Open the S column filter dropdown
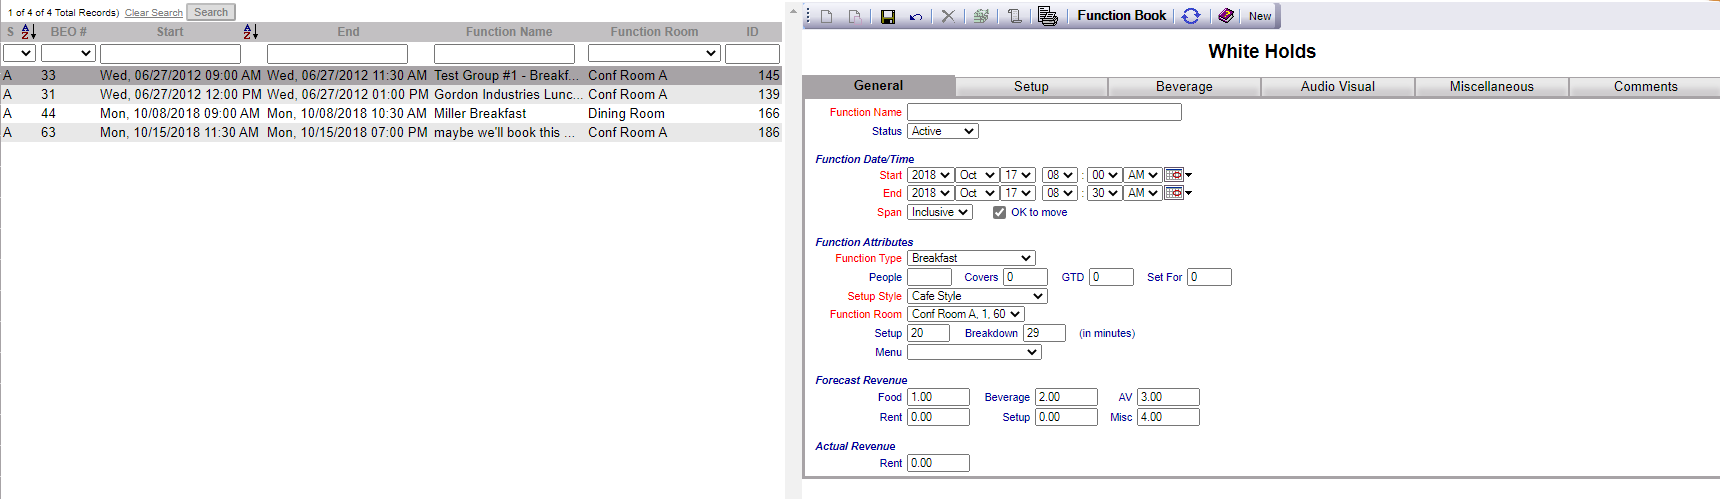Image resolution: width=1720 pixels, height=499 pixels. point(19,53)
